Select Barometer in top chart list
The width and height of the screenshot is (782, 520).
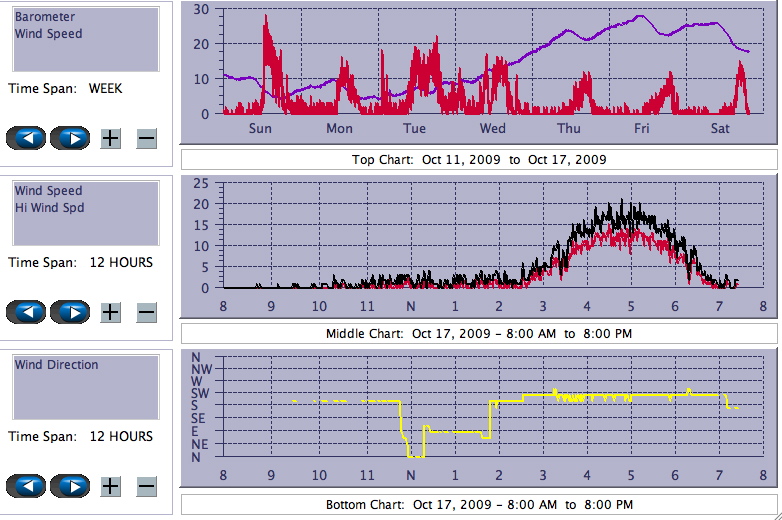tap(45, 17)
